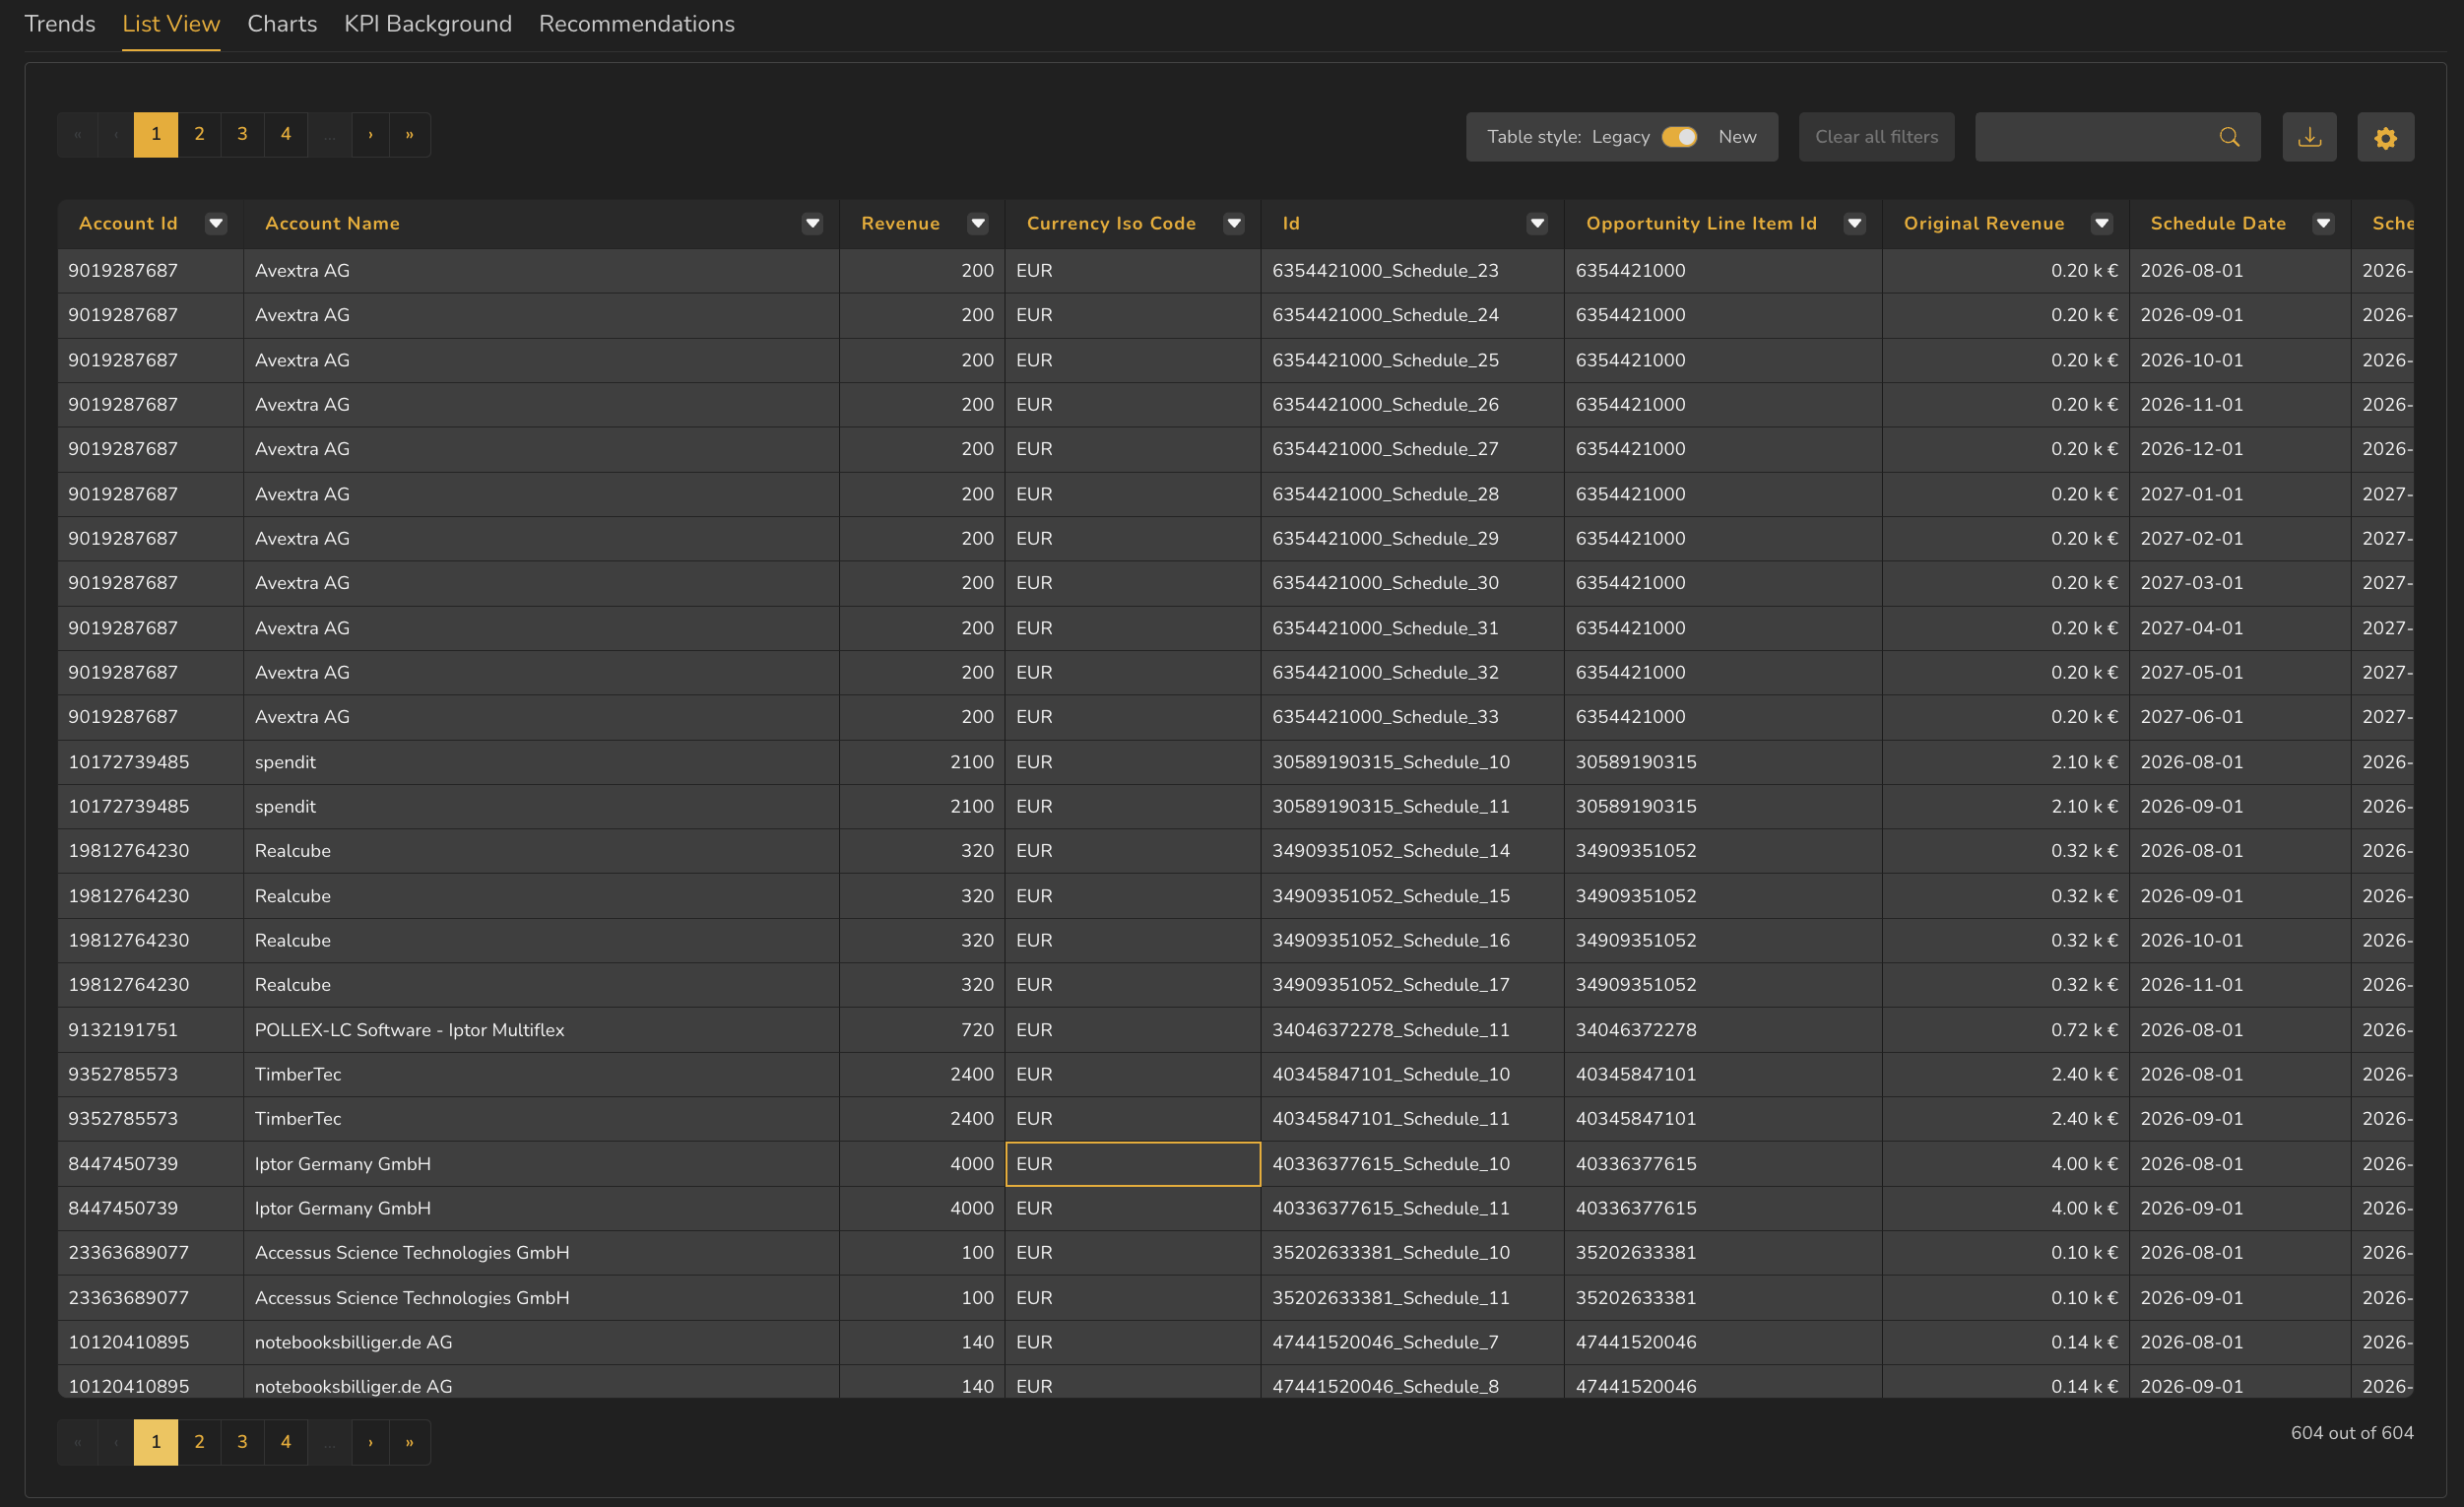Select cell 40345847101_Schedule_11

[x=1412, y=1119]
